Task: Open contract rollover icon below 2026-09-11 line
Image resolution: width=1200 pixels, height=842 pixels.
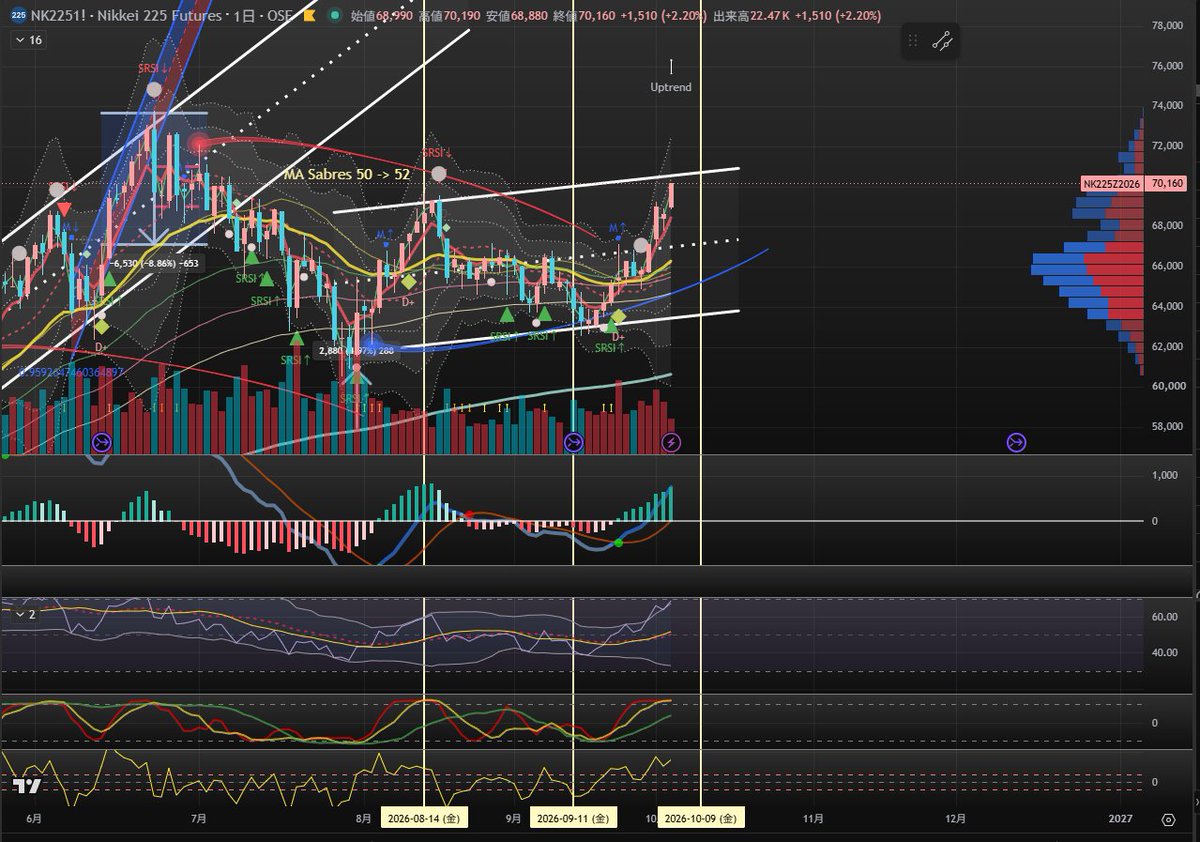Action: (574, 441)
